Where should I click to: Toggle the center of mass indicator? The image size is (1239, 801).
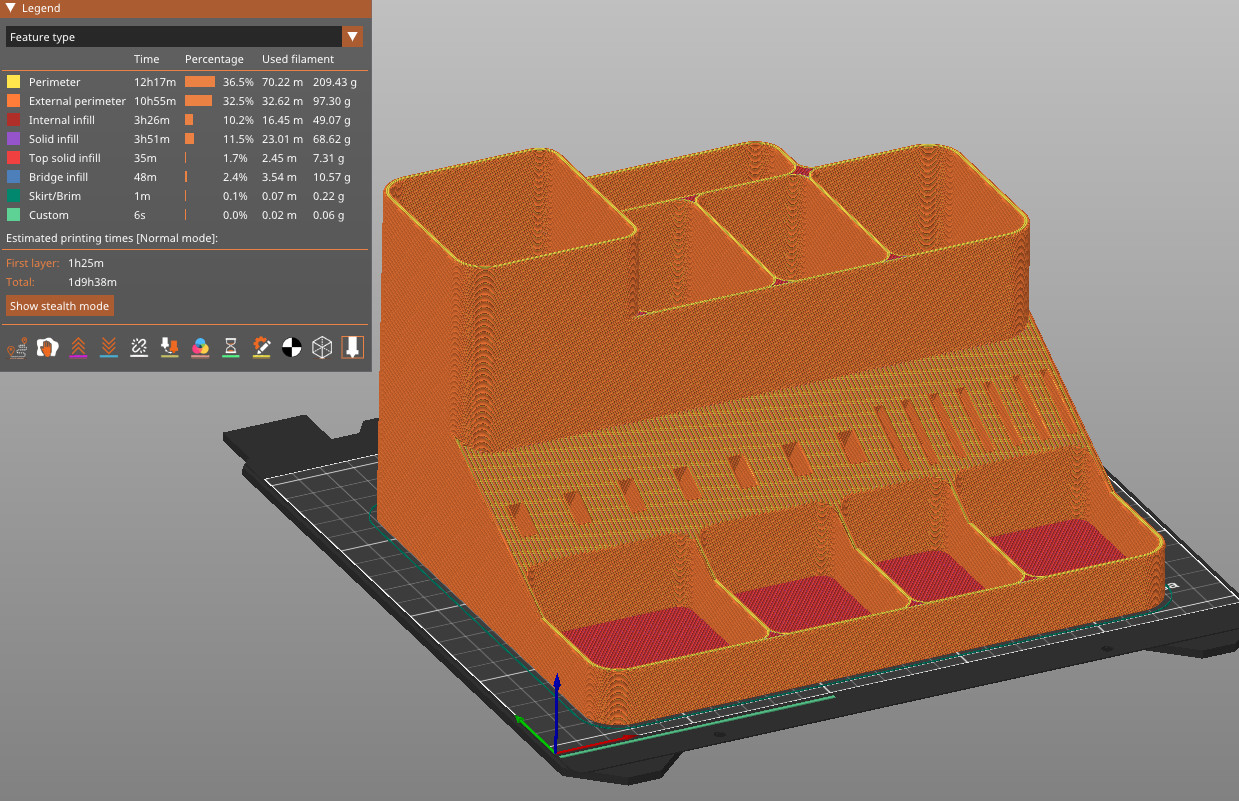click(x=291, y=347)
